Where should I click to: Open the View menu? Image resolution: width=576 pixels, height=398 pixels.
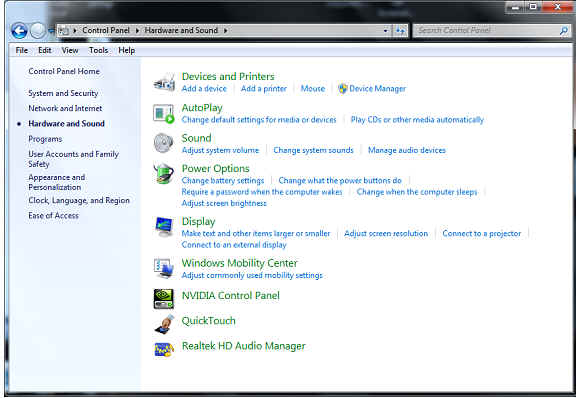click(70, 50)
